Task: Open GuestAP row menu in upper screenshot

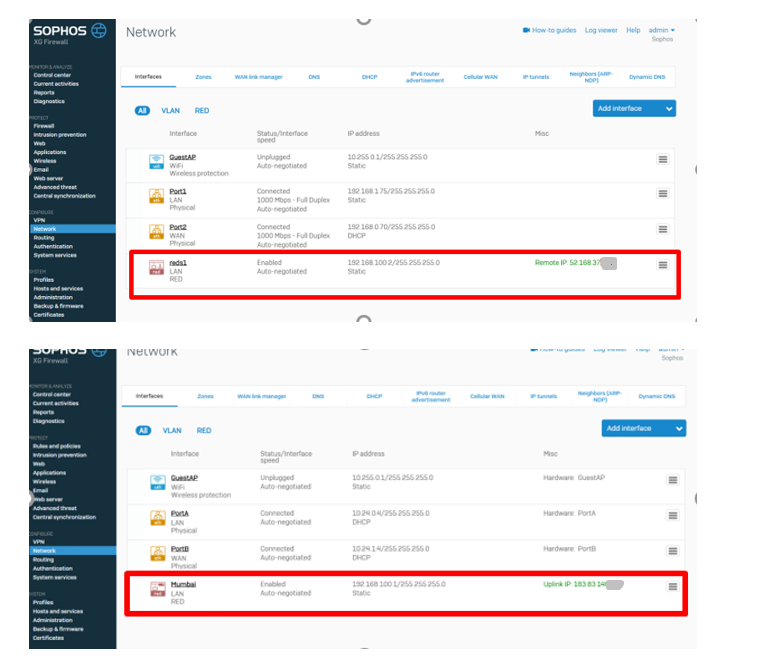Action: pyautogui.click(x=663, y=159)
